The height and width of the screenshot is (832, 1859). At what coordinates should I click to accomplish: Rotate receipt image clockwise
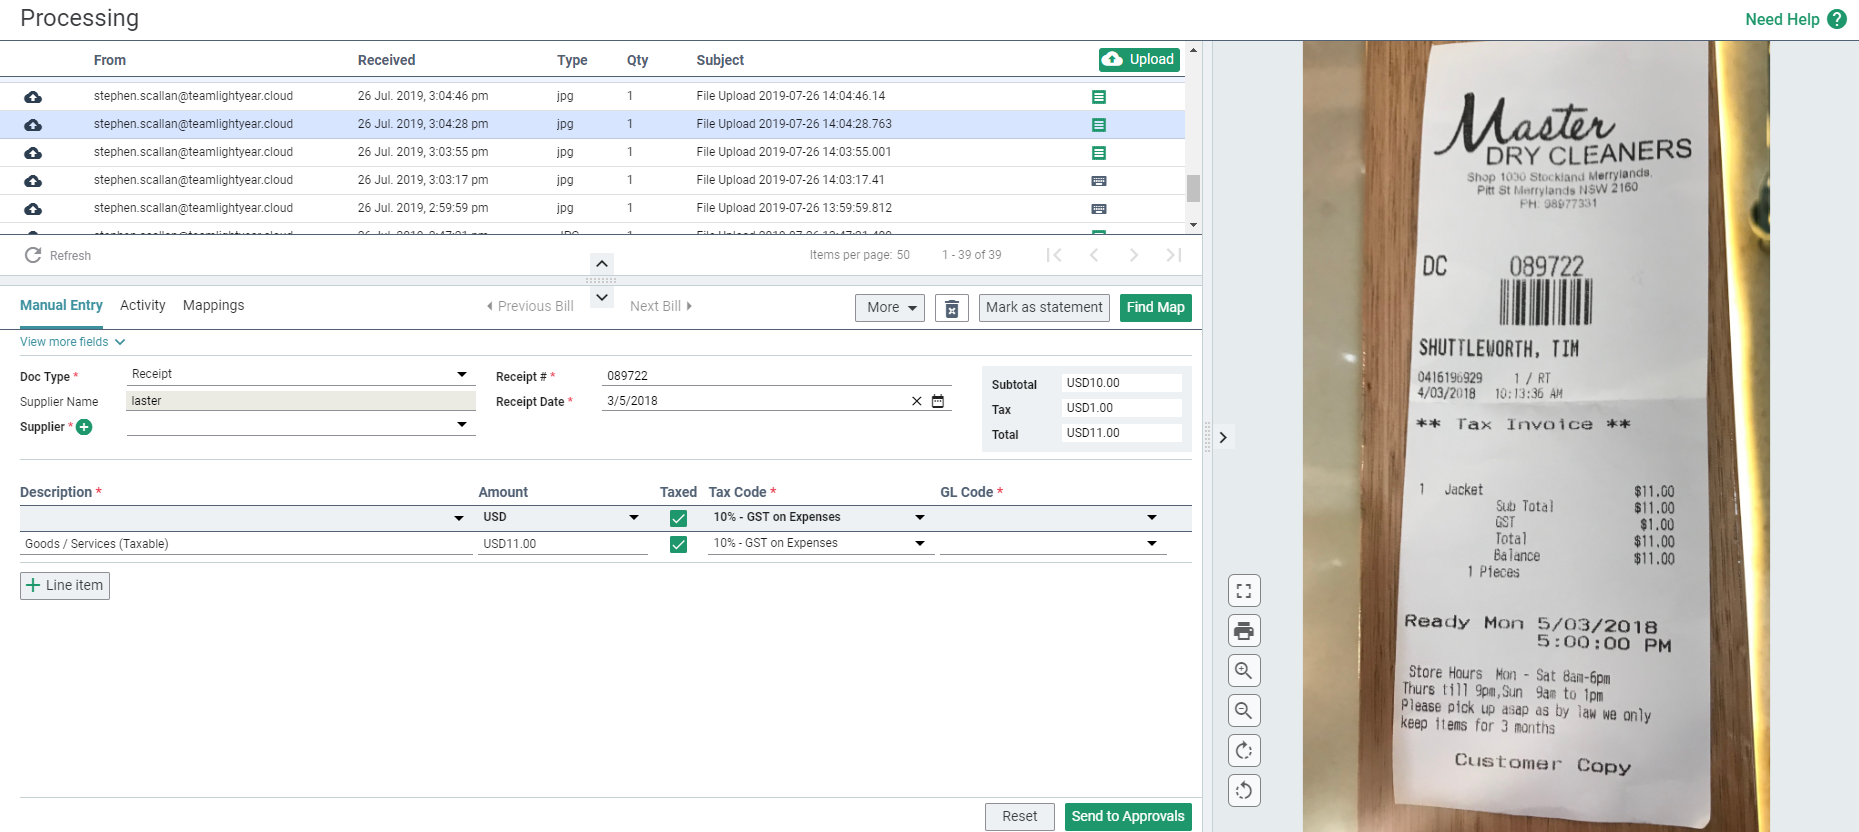tap(1244, 751)
